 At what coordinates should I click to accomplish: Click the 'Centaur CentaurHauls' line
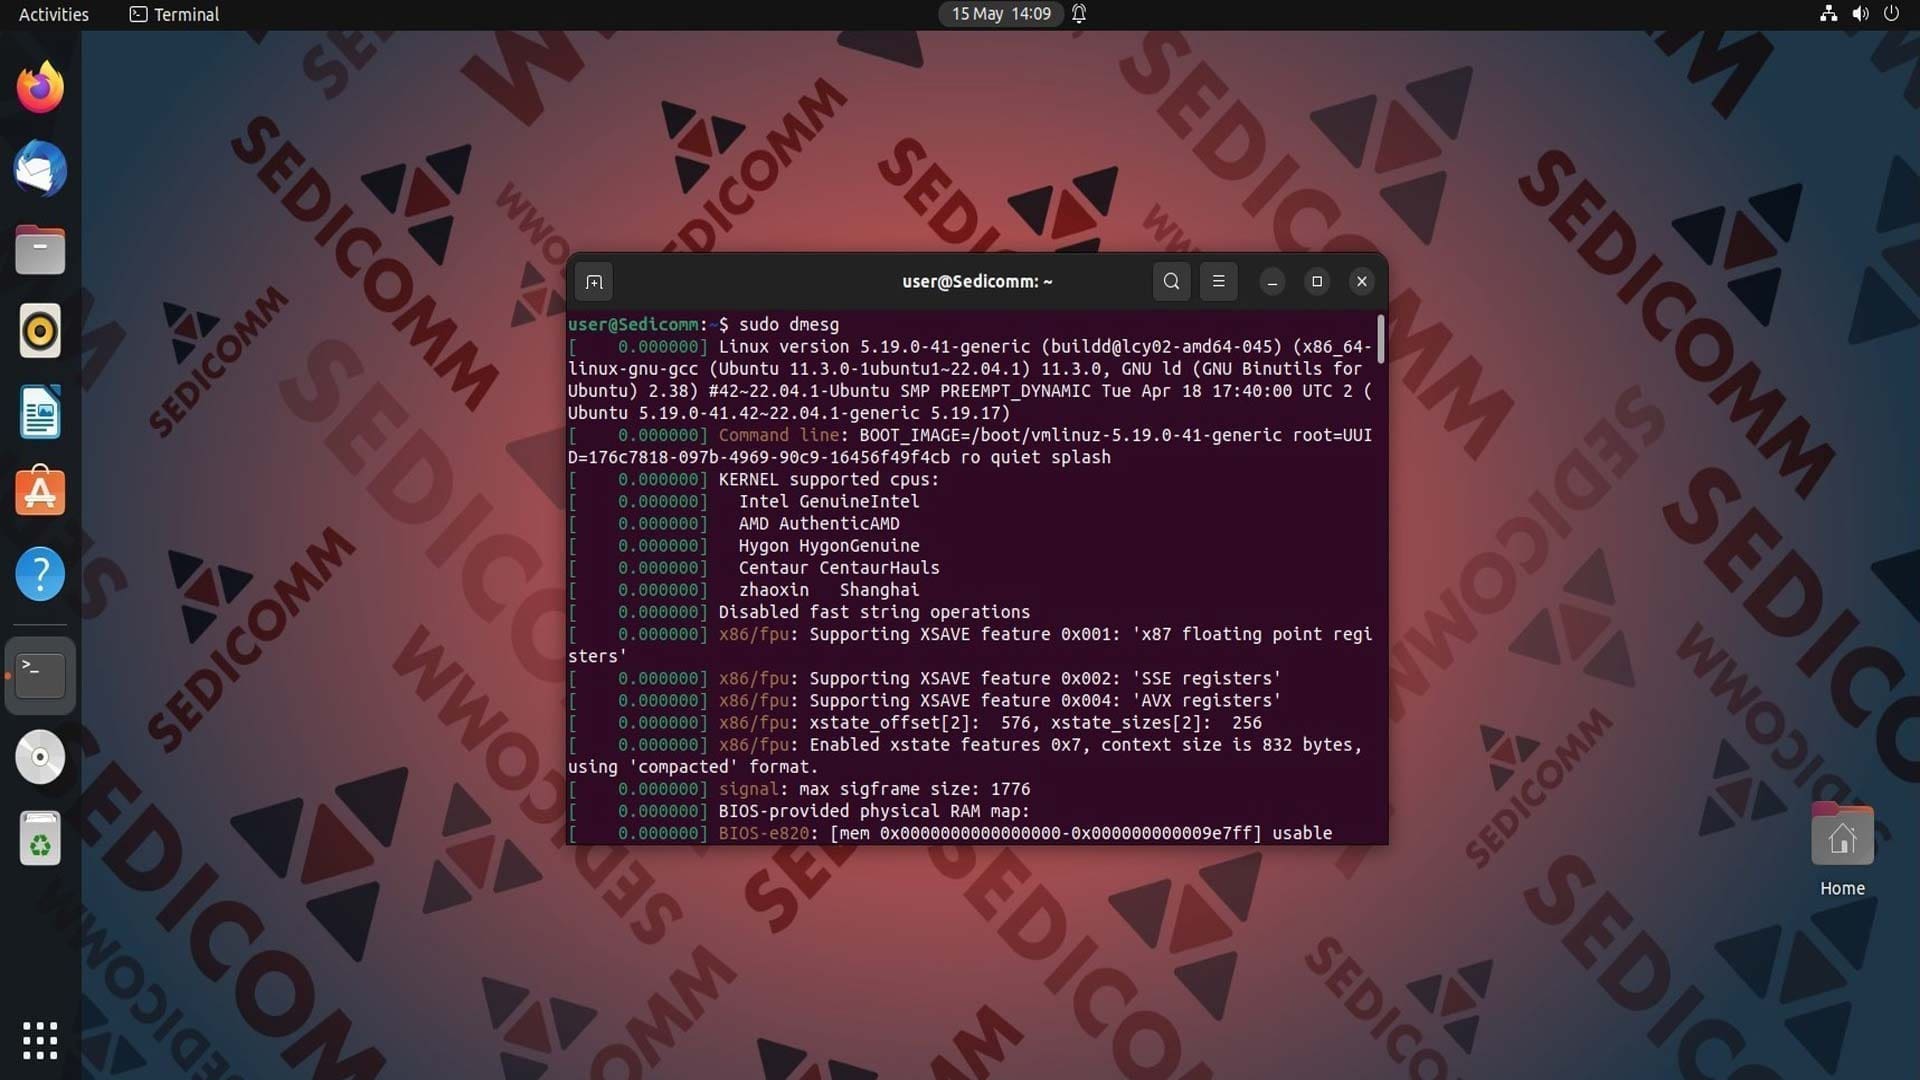pos(839,567)
